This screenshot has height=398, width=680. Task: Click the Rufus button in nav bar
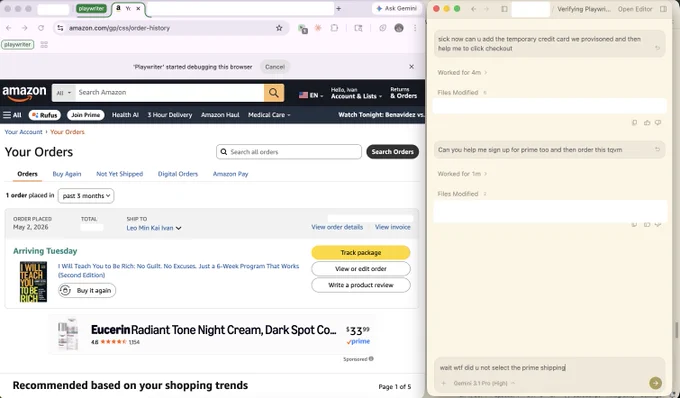point(45,115)
